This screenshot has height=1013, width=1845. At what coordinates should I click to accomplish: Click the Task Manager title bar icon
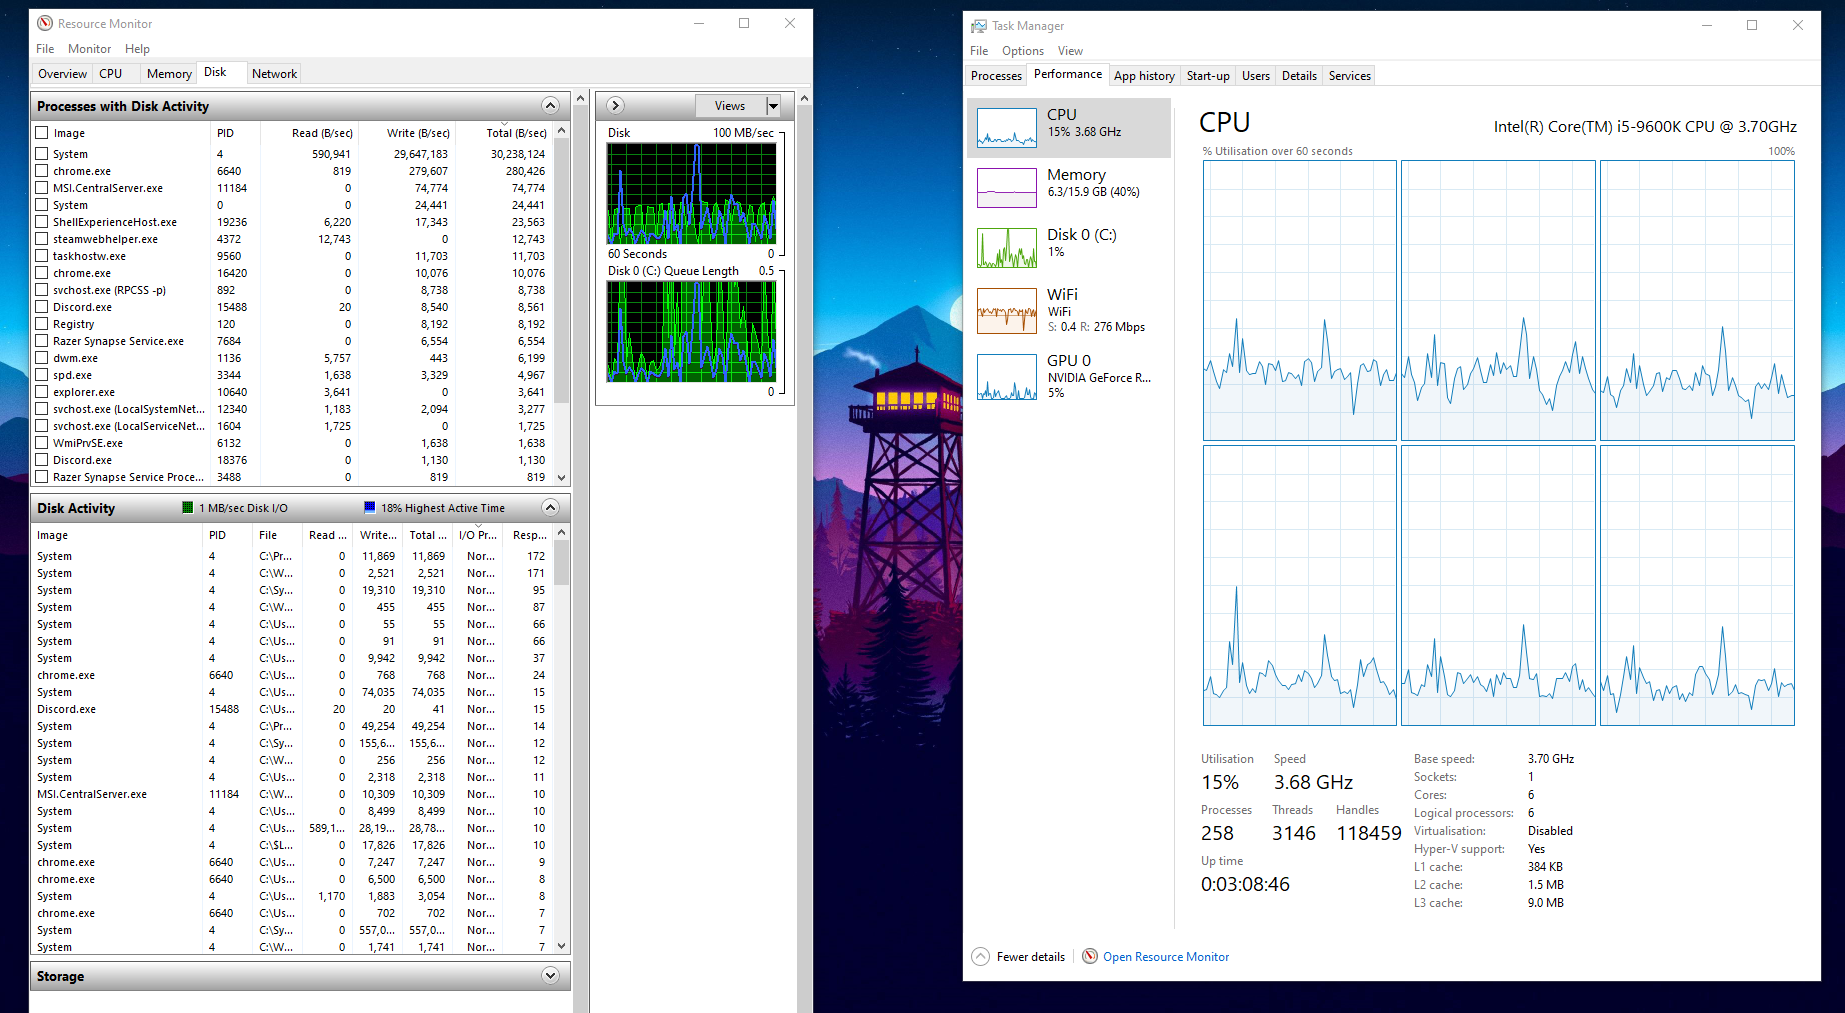[979, 26]
